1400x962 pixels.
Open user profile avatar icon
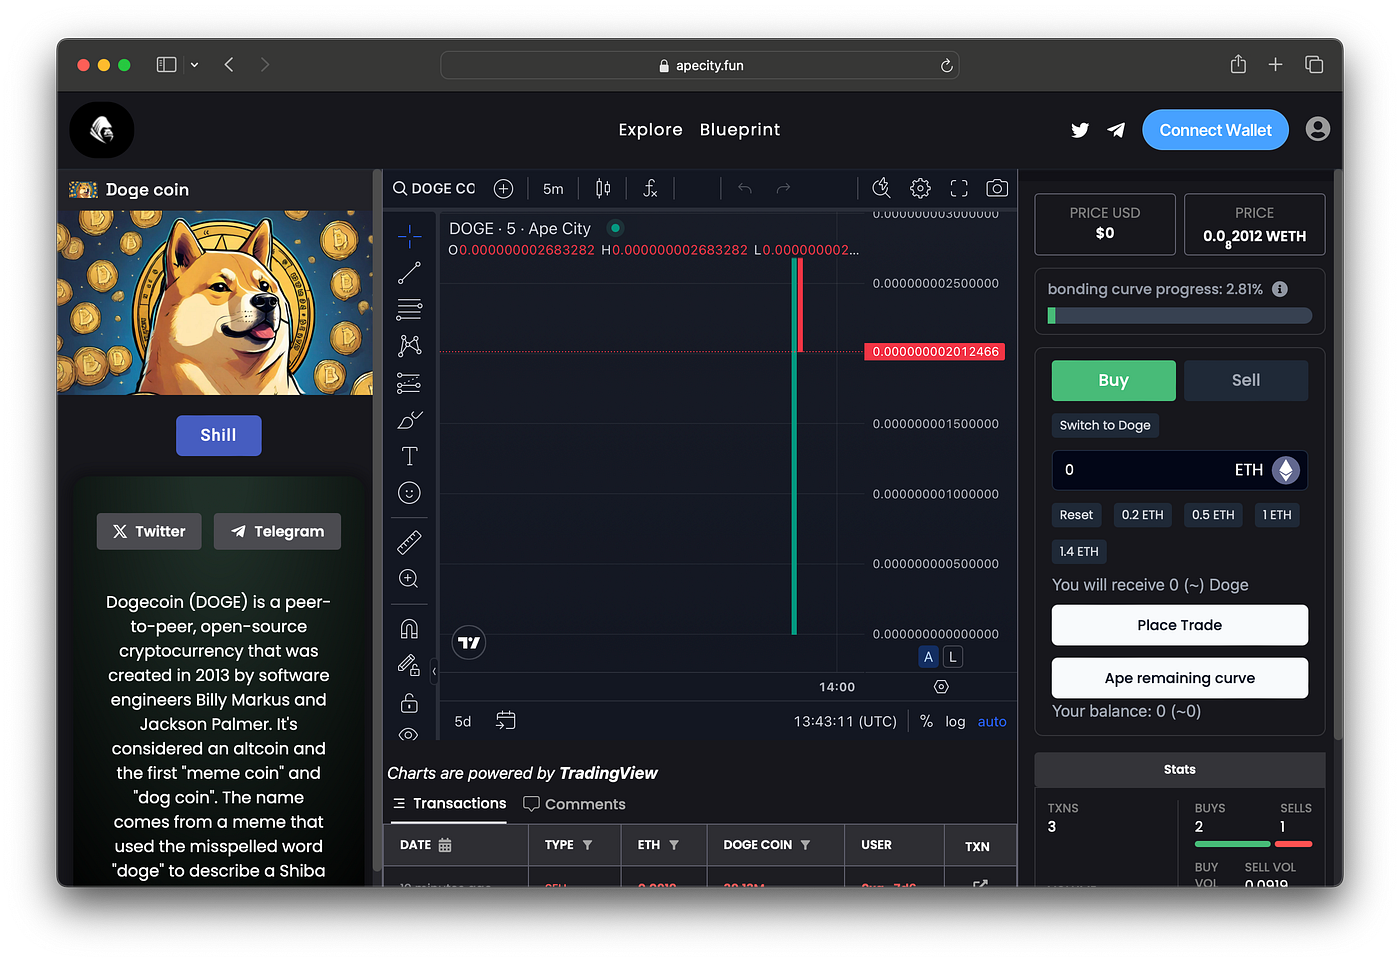1318,129
